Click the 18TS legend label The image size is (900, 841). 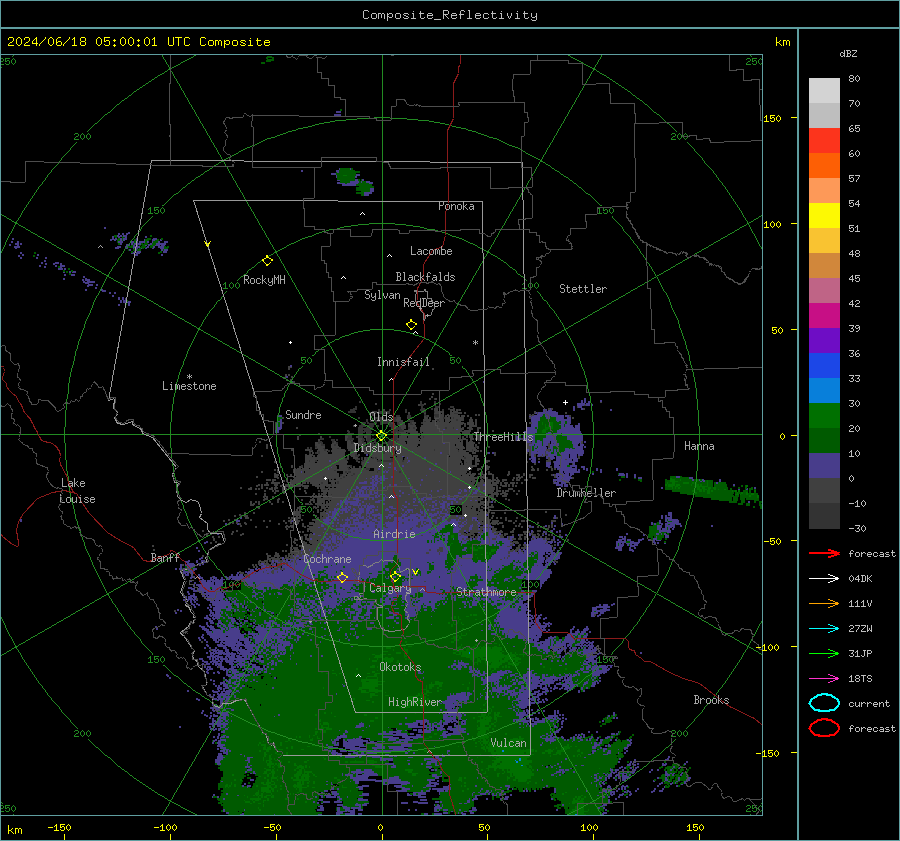coord(860,679)
